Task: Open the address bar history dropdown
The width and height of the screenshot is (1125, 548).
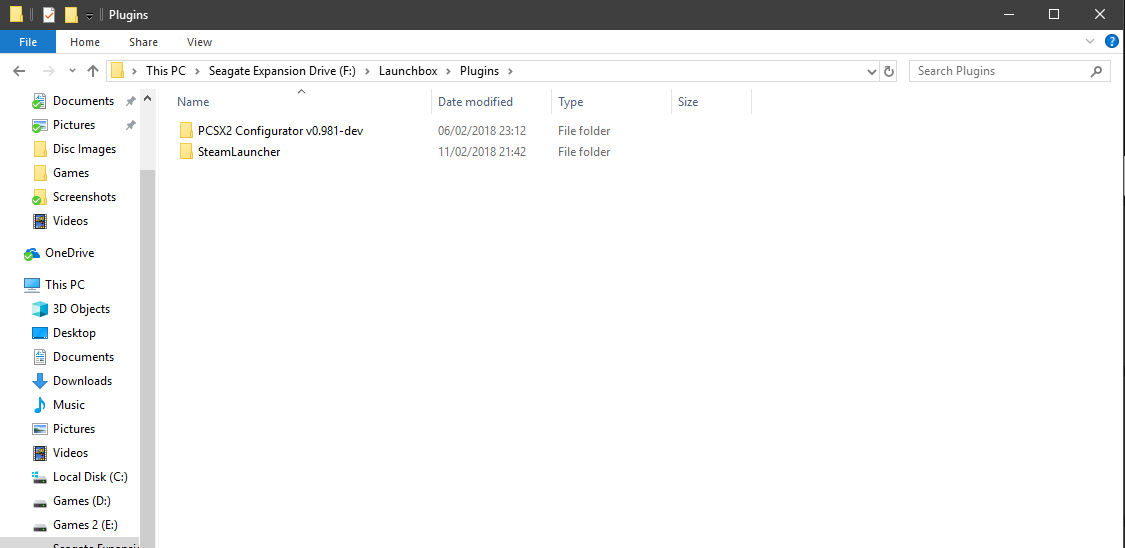Action: pos(872,72)
